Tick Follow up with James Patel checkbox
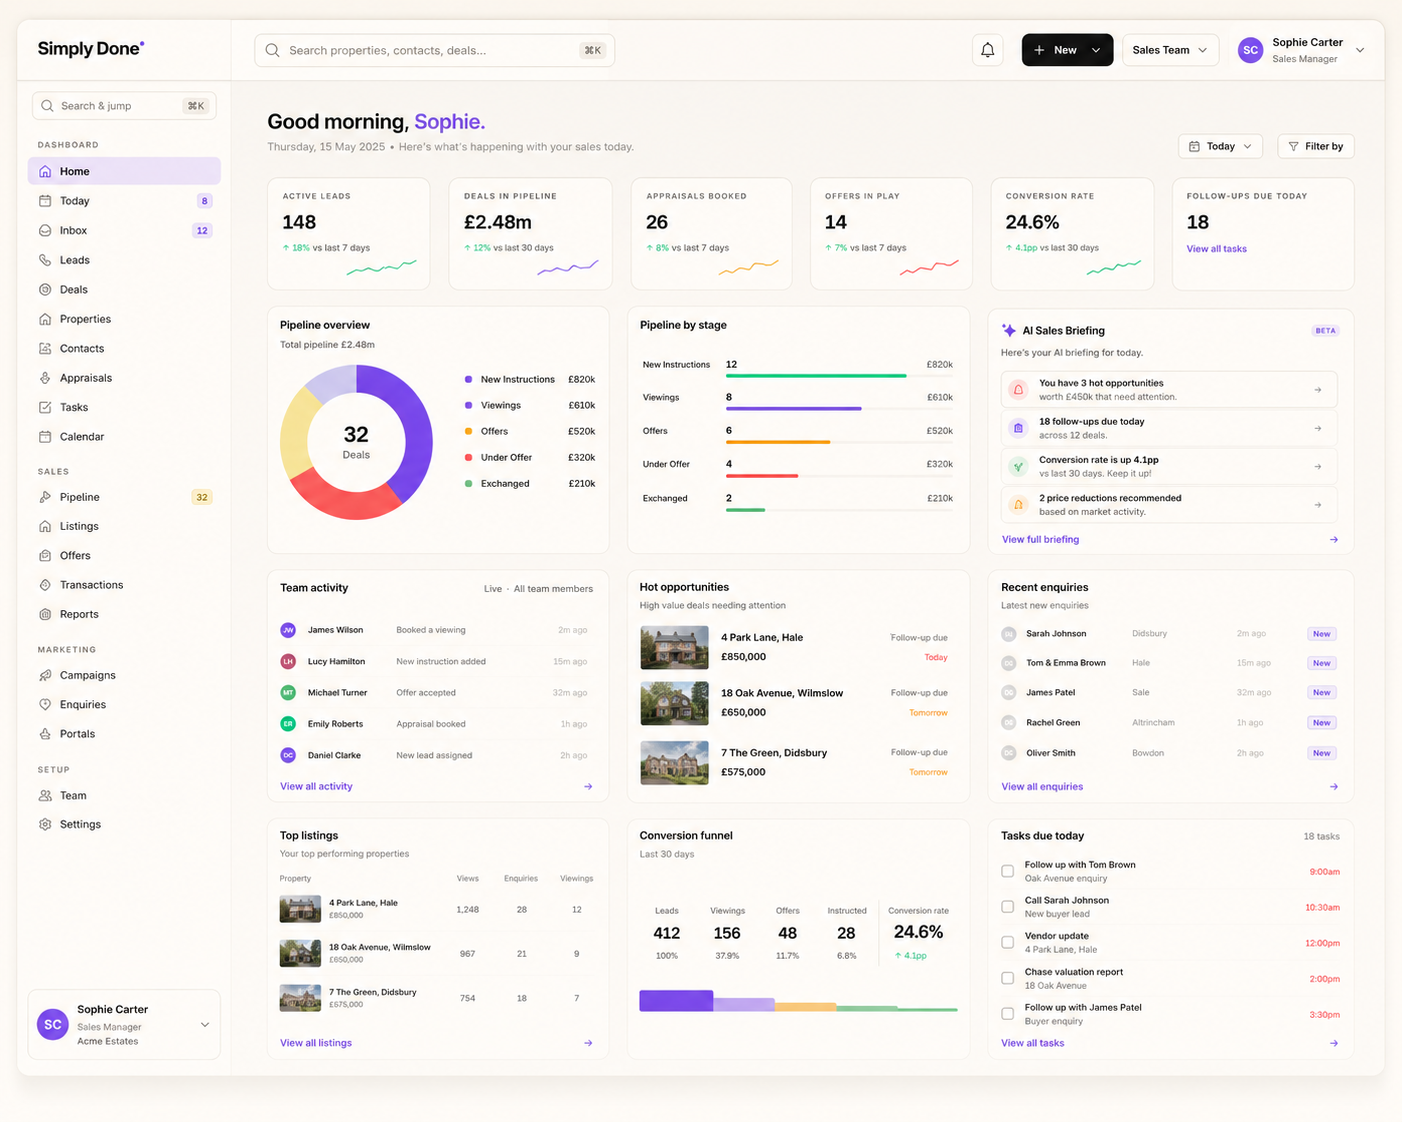Screen dimensions: 1402x1122 [1008, 1014]
